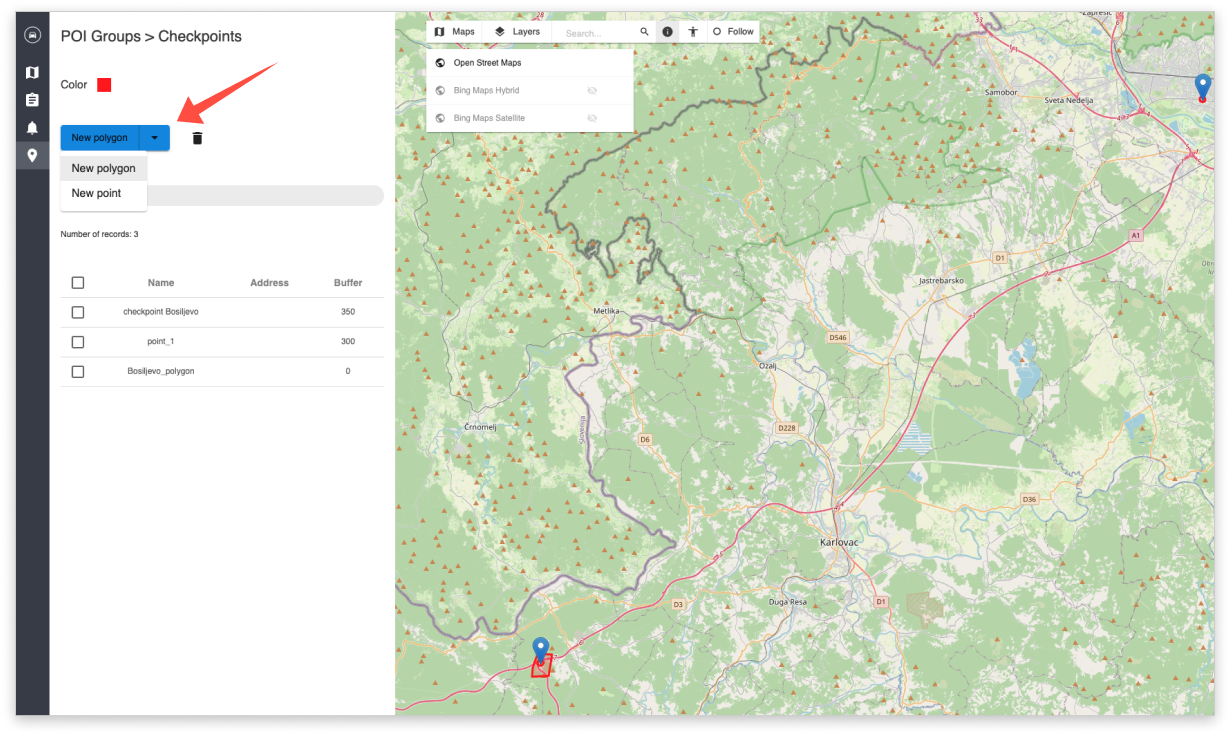Click Metlika town label on map
The image size is (1230, 736).
[x=606, y=311]
